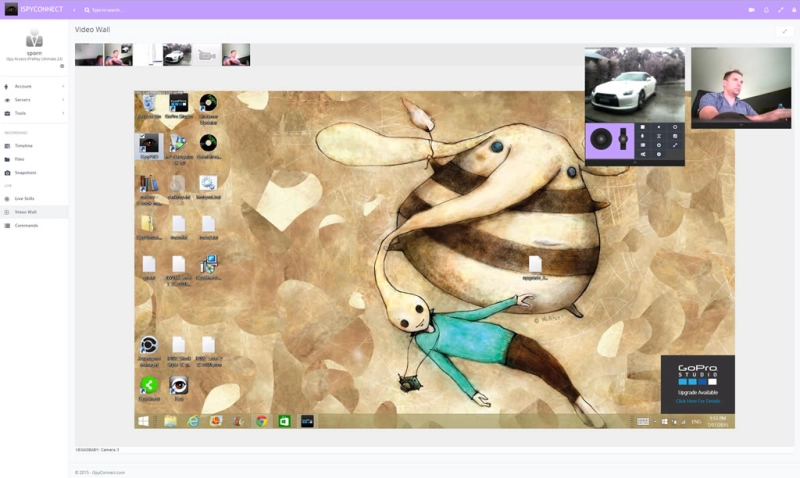
Task: Click the round PTZ joystick pad
Action: [601, 139]
